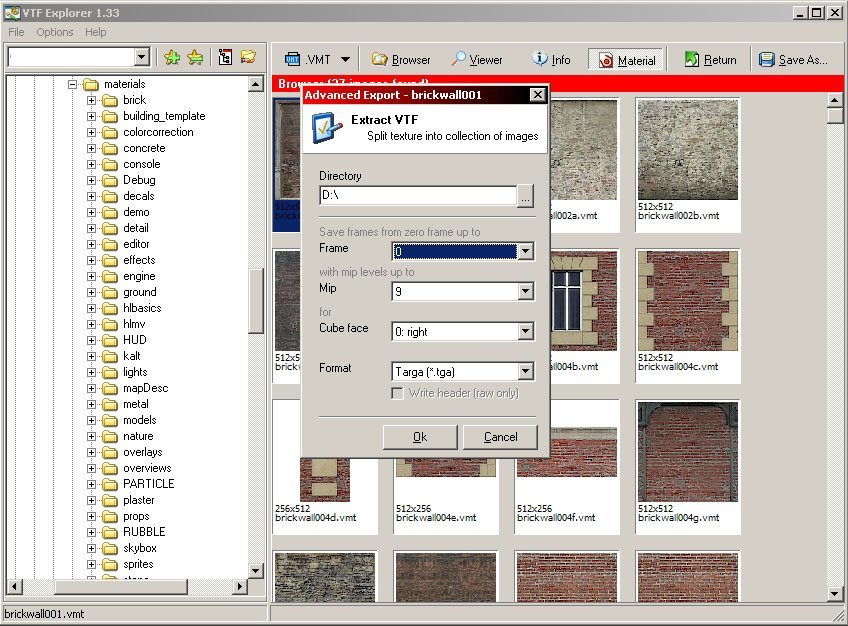Select the brickwall004c.vmt thumbnail

click(x=687, y=316)
